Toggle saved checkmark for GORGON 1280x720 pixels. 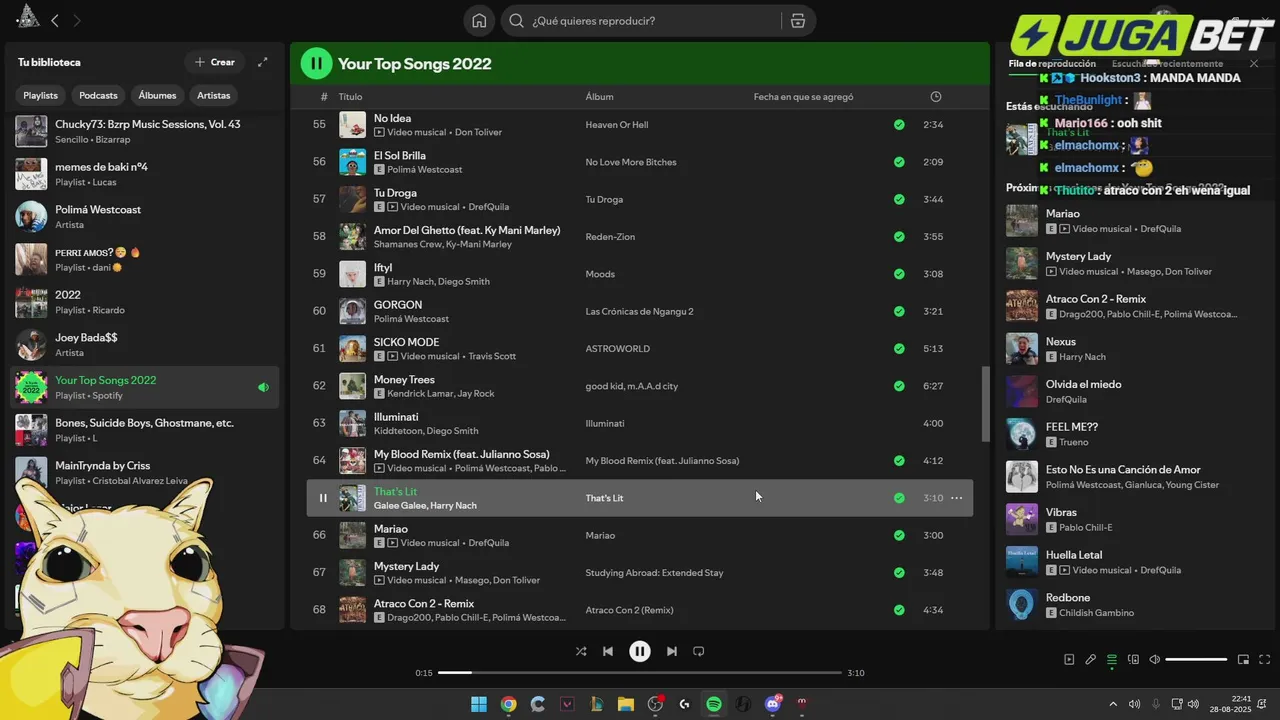tap(899, 311)
